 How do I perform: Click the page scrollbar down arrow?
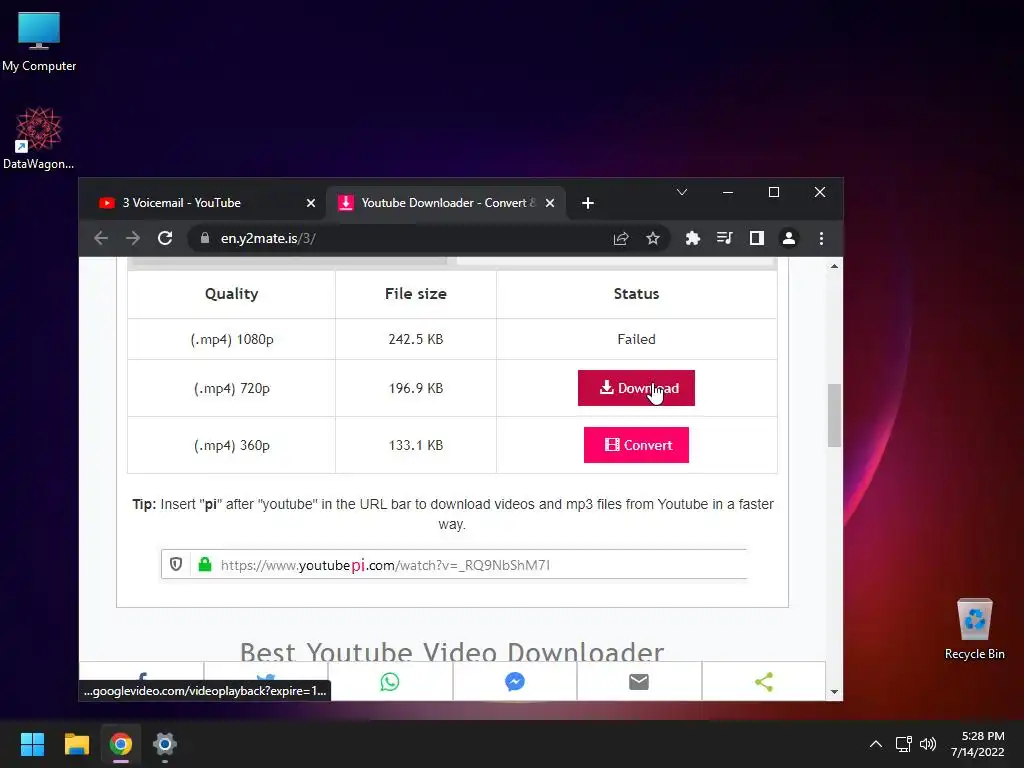coord(834,692)
